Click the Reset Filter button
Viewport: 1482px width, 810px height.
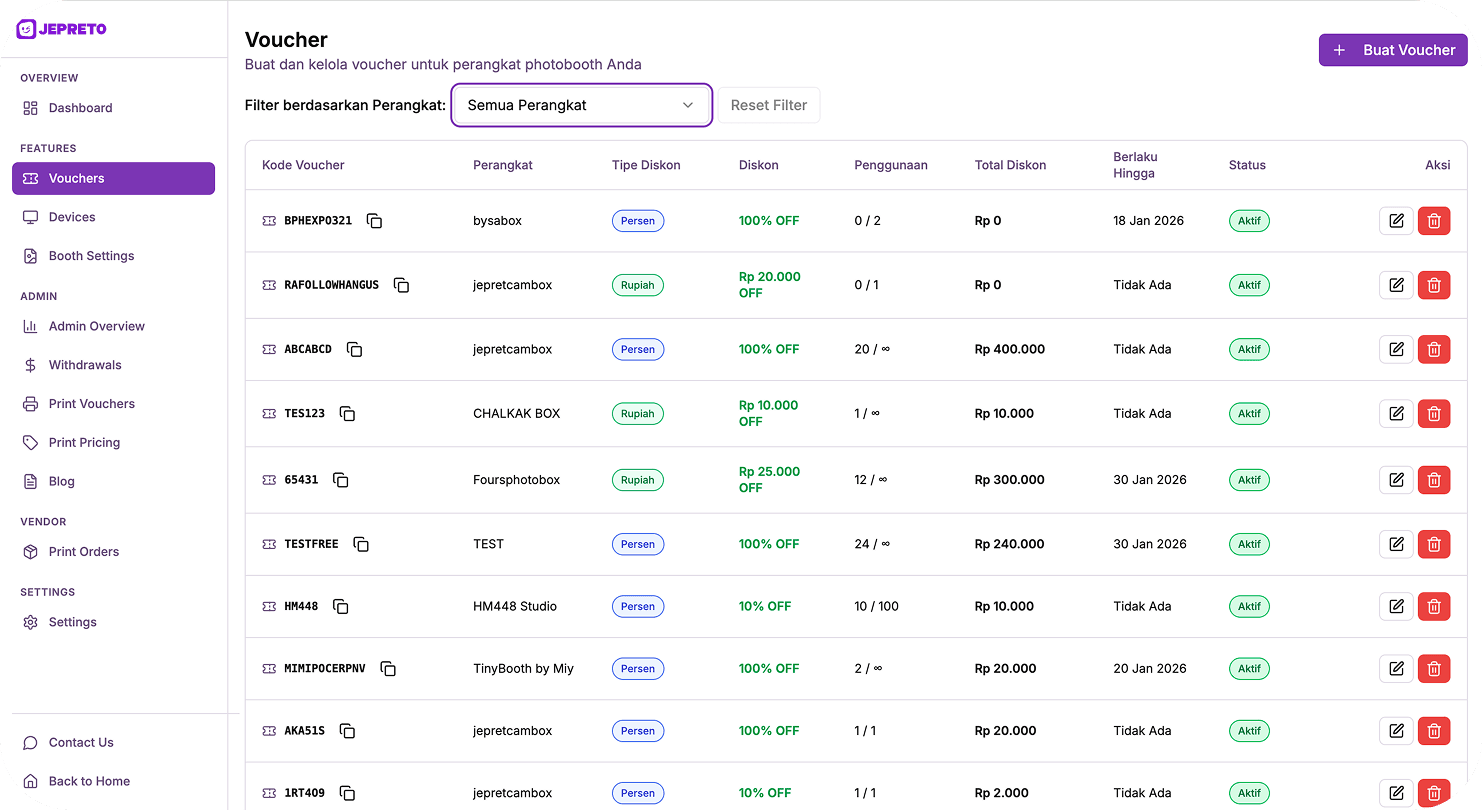768,105
